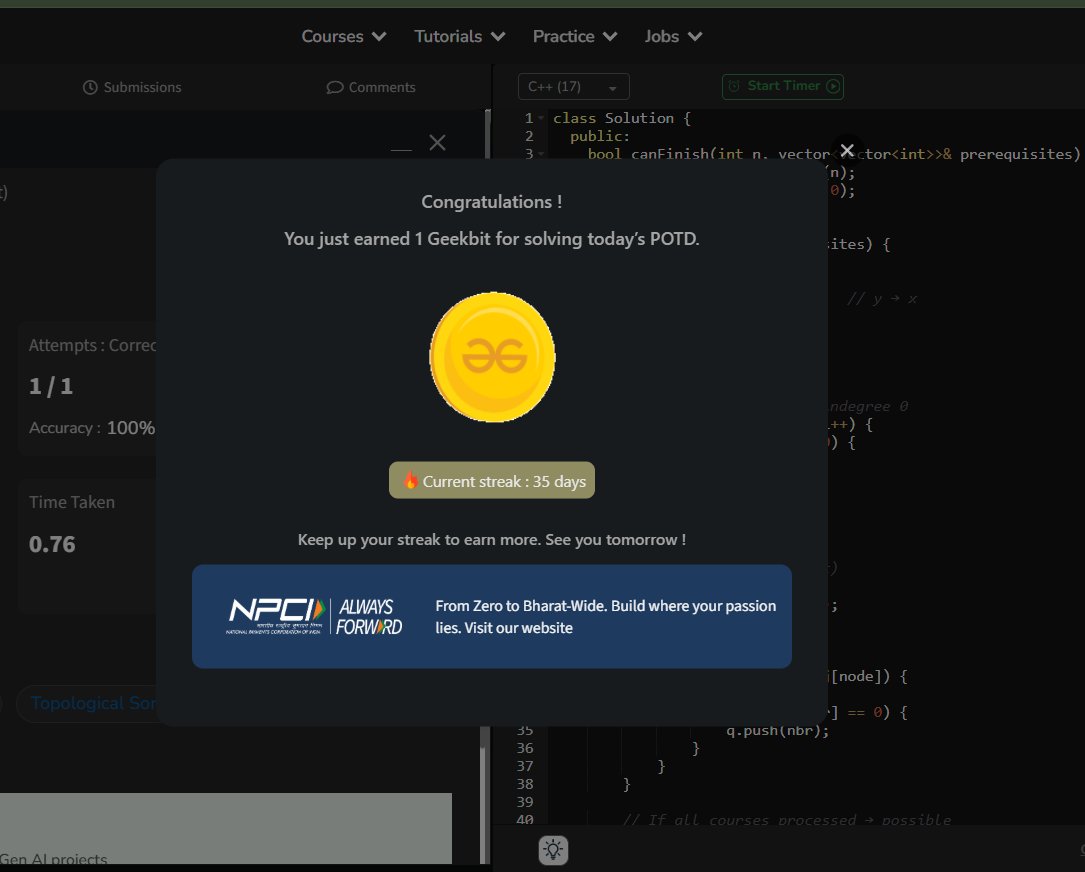Open the Tutorials menu
Image resolution: width=1085 pixels, height=872 pixels.
[459, 36]
